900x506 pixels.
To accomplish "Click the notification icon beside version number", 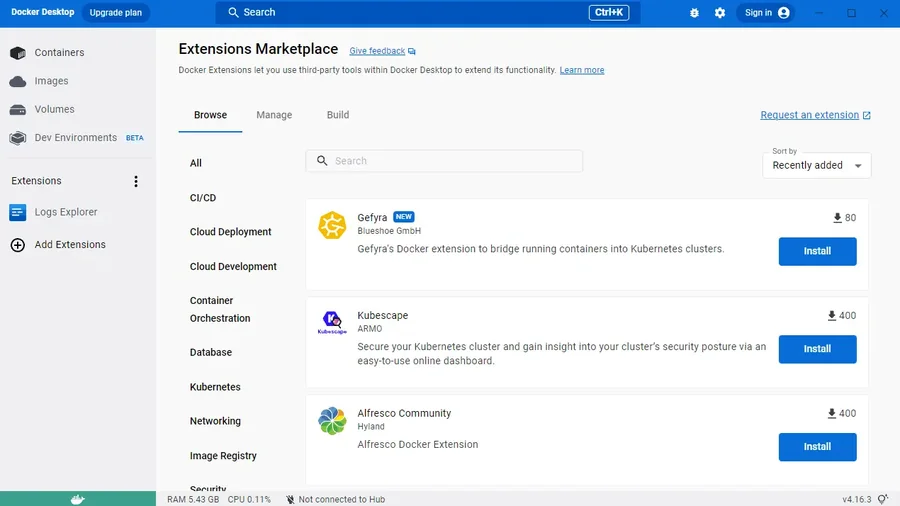I will 883,499.
